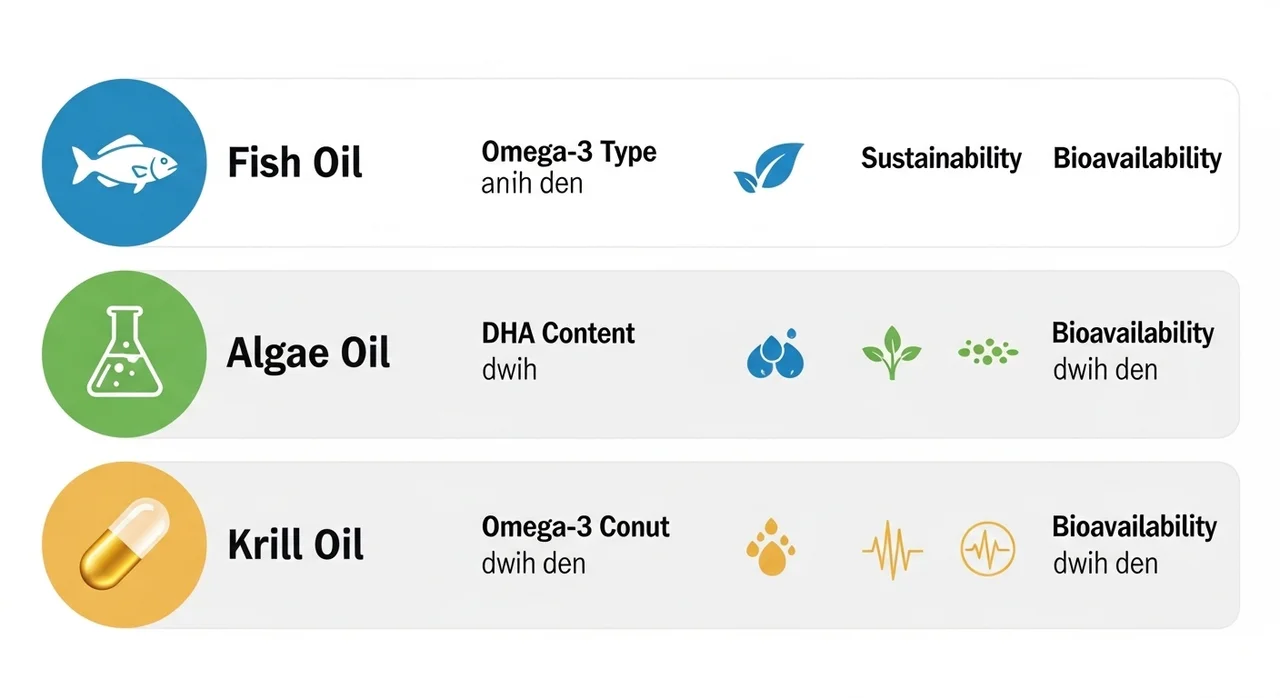Click the Omega-3 Type label
The width and height of the screenshot is (1280, 698).
click(x=568, y=153)
